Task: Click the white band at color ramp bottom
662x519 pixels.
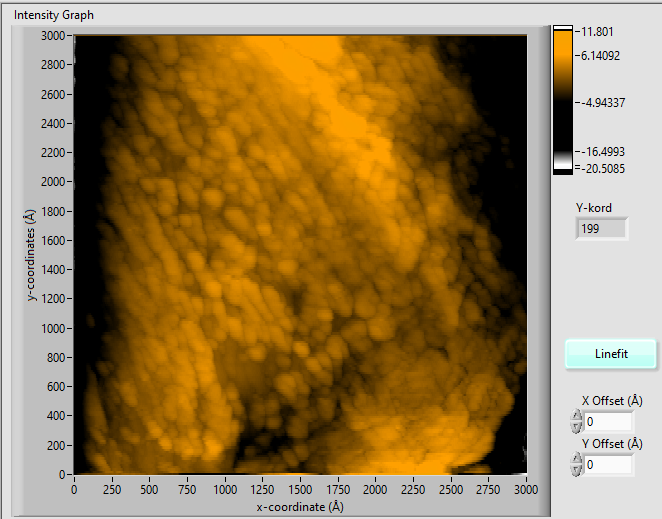Action: coord(563,162)
